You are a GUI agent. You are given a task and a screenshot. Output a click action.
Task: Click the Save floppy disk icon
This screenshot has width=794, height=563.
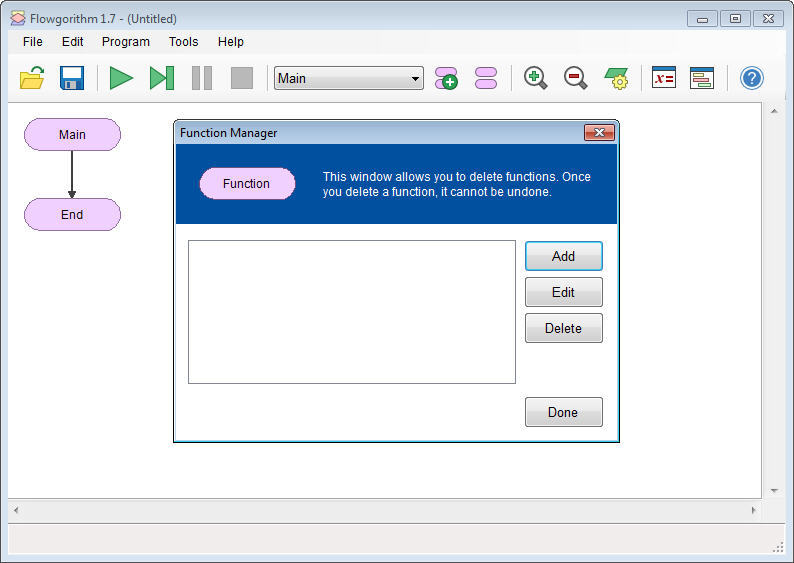[72, 78]
